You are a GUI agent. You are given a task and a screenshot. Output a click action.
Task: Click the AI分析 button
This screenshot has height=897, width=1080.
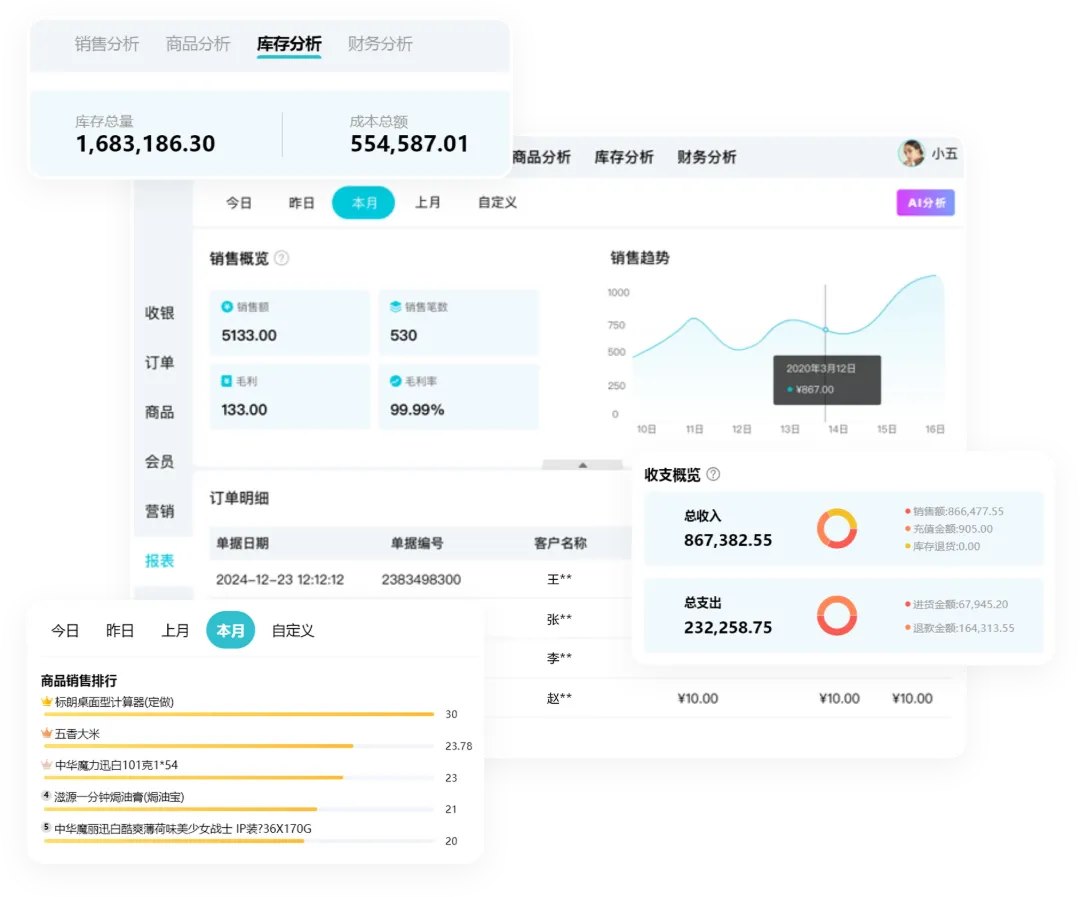[926, 203]
